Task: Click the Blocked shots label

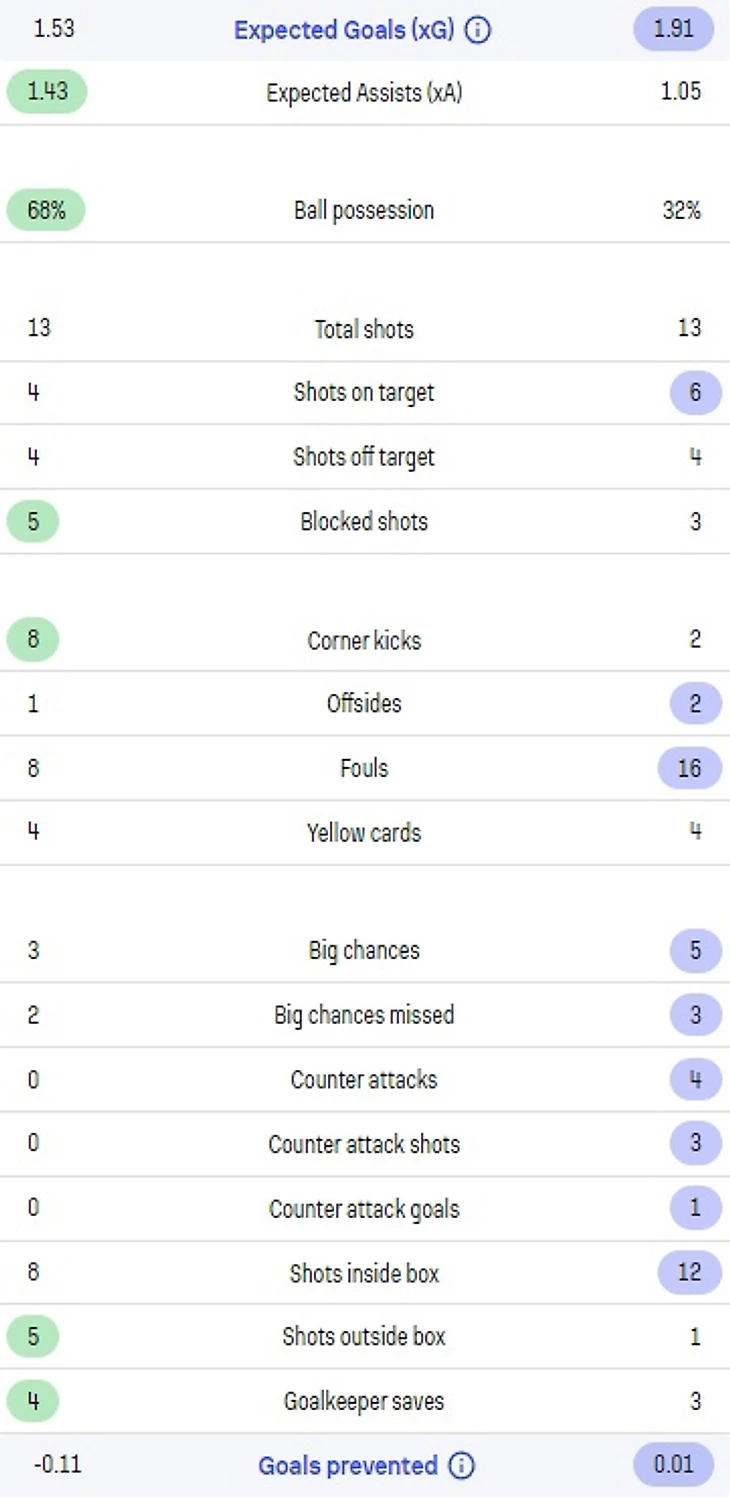Action: (x=364, y=521)
